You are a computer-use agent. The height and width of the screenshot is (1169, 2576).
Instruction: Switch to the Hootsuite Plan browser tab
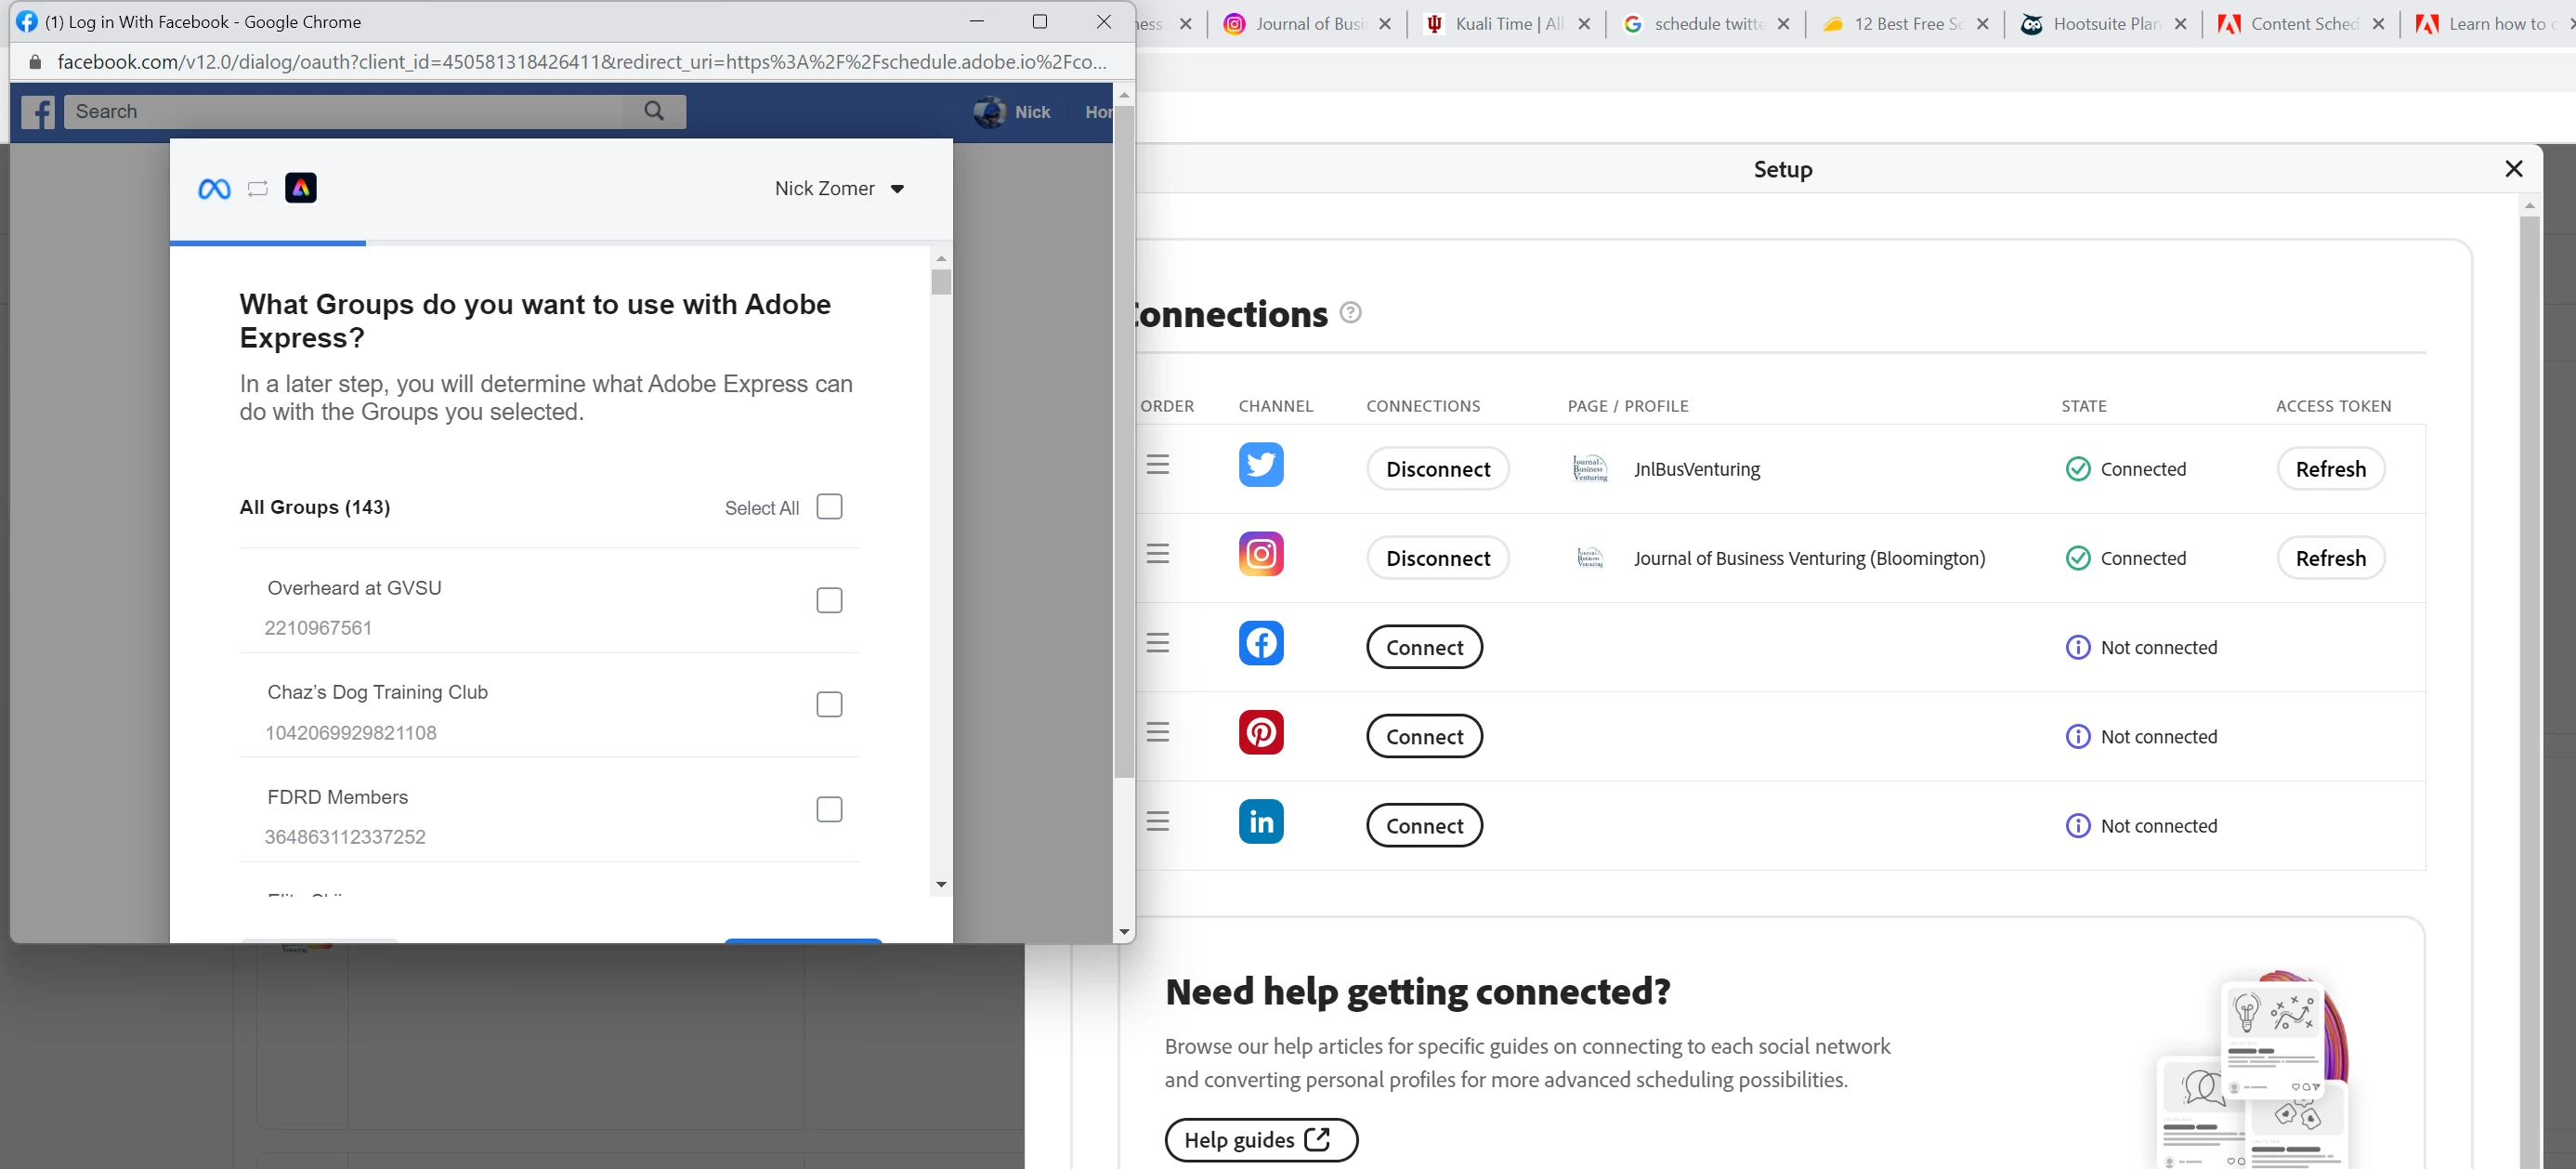click(x=2104, y=24)
